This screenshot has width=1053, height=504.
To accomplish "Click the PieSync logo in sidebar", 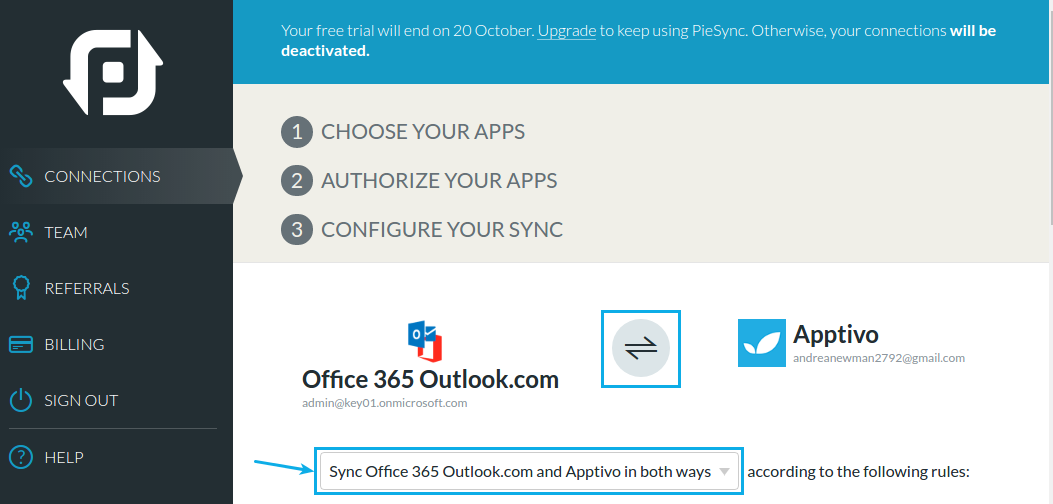I will point(113,72).
